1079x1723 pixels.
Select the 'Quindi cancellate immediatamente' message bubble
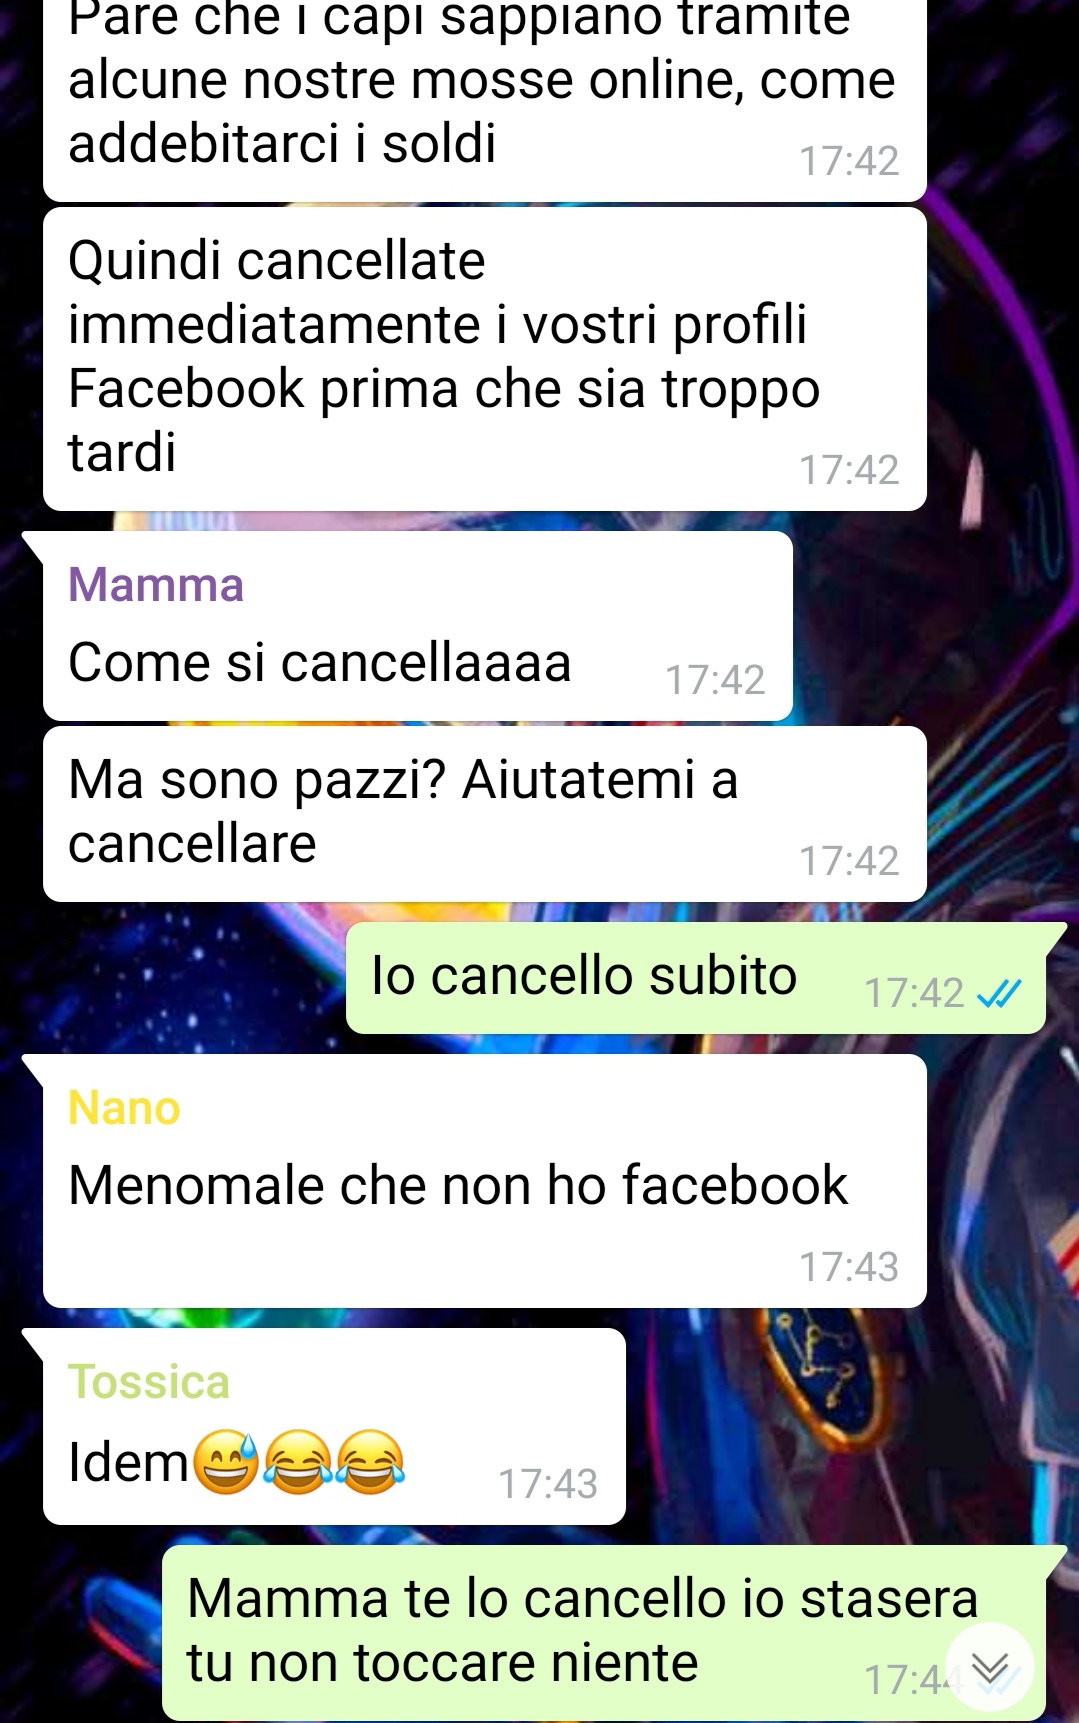click(x=485, y=359)
